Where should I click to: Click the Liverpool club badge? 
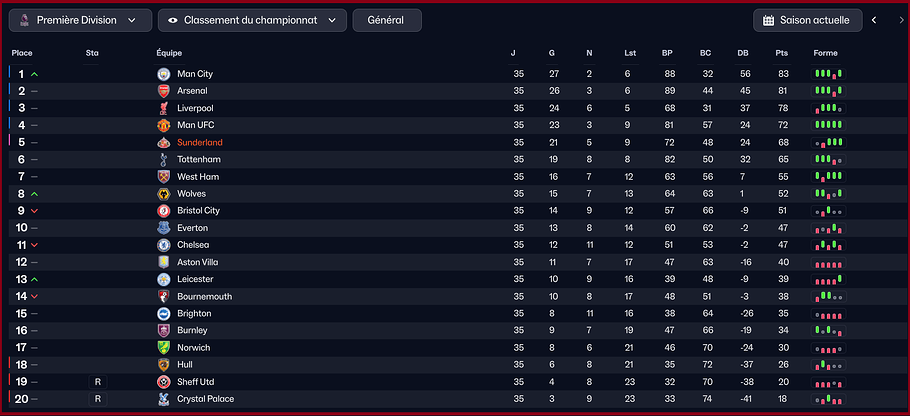tap(163, 108)
